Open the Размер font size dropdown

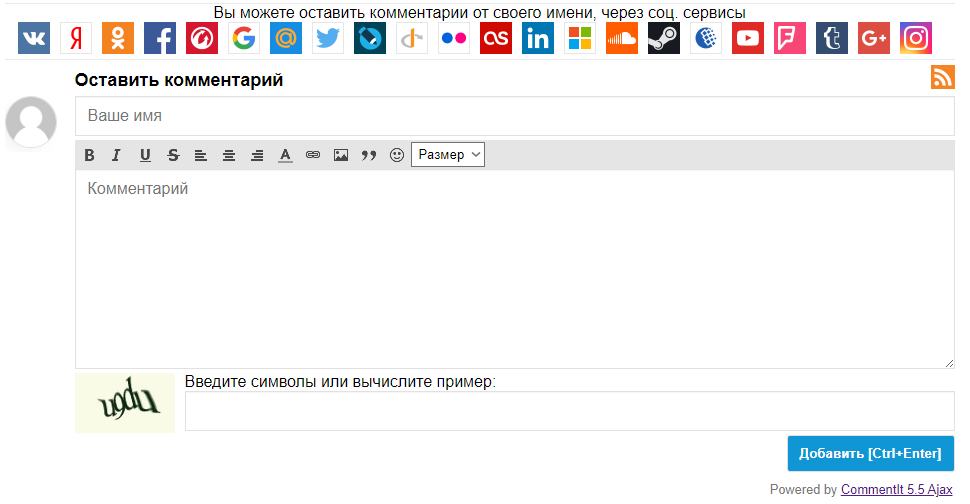point(448,155)
